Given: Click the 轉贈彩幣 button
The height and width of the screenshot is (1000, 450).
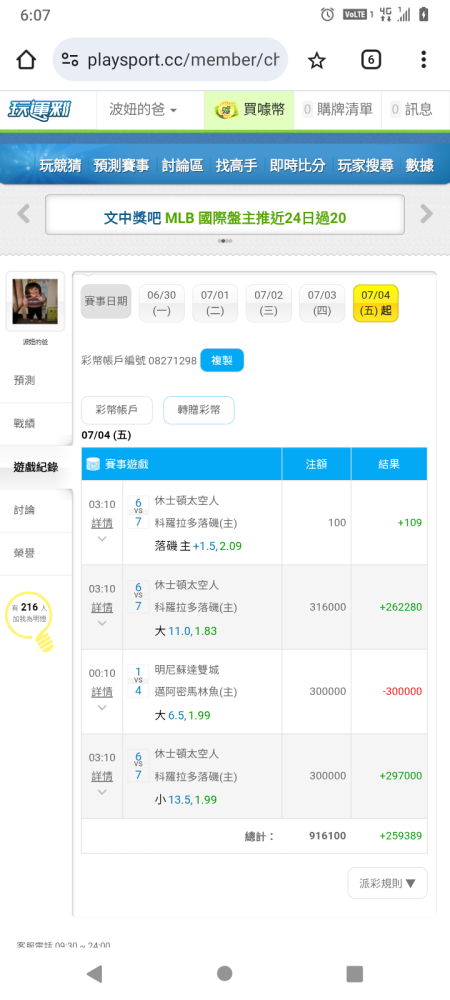Looking at the screenshot, I should point(199,410).
